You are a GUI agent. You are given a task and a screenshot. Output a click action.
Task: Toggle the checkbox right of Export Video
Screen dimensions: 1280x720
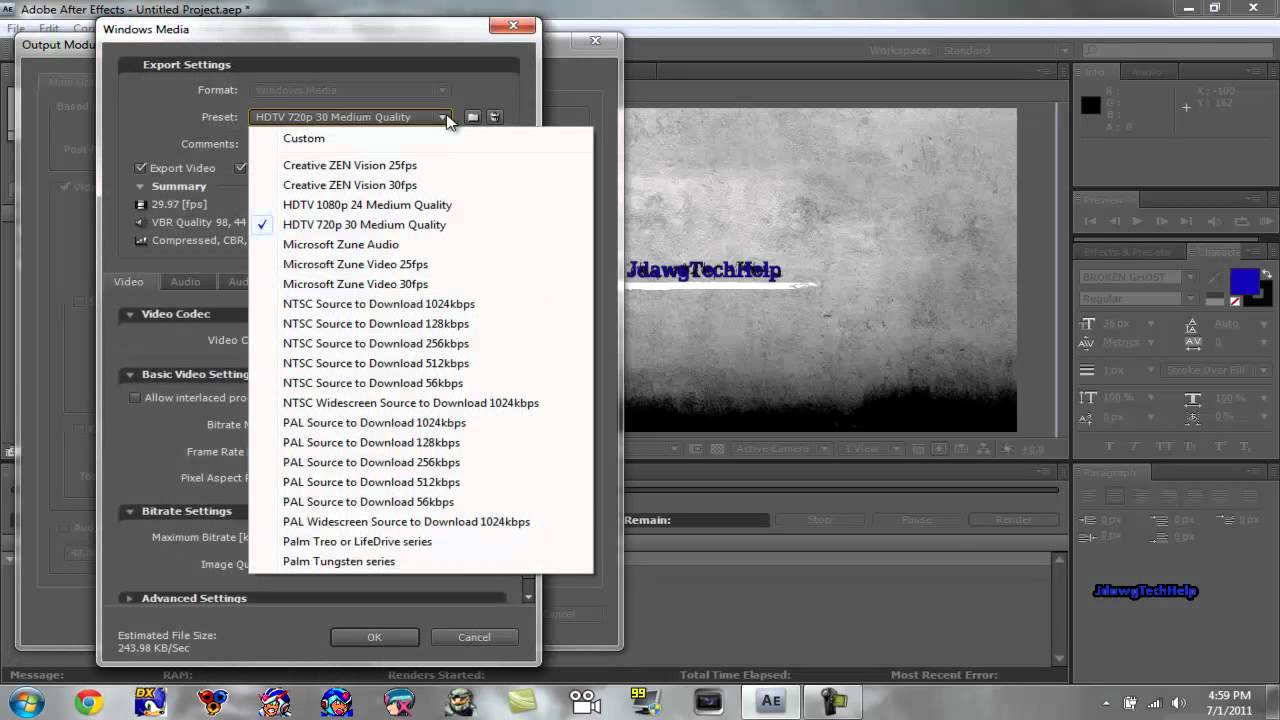[241, 168]
